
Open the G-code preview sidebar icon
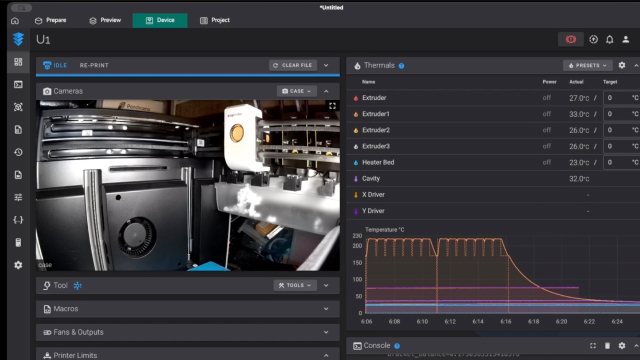coord(18,107)
